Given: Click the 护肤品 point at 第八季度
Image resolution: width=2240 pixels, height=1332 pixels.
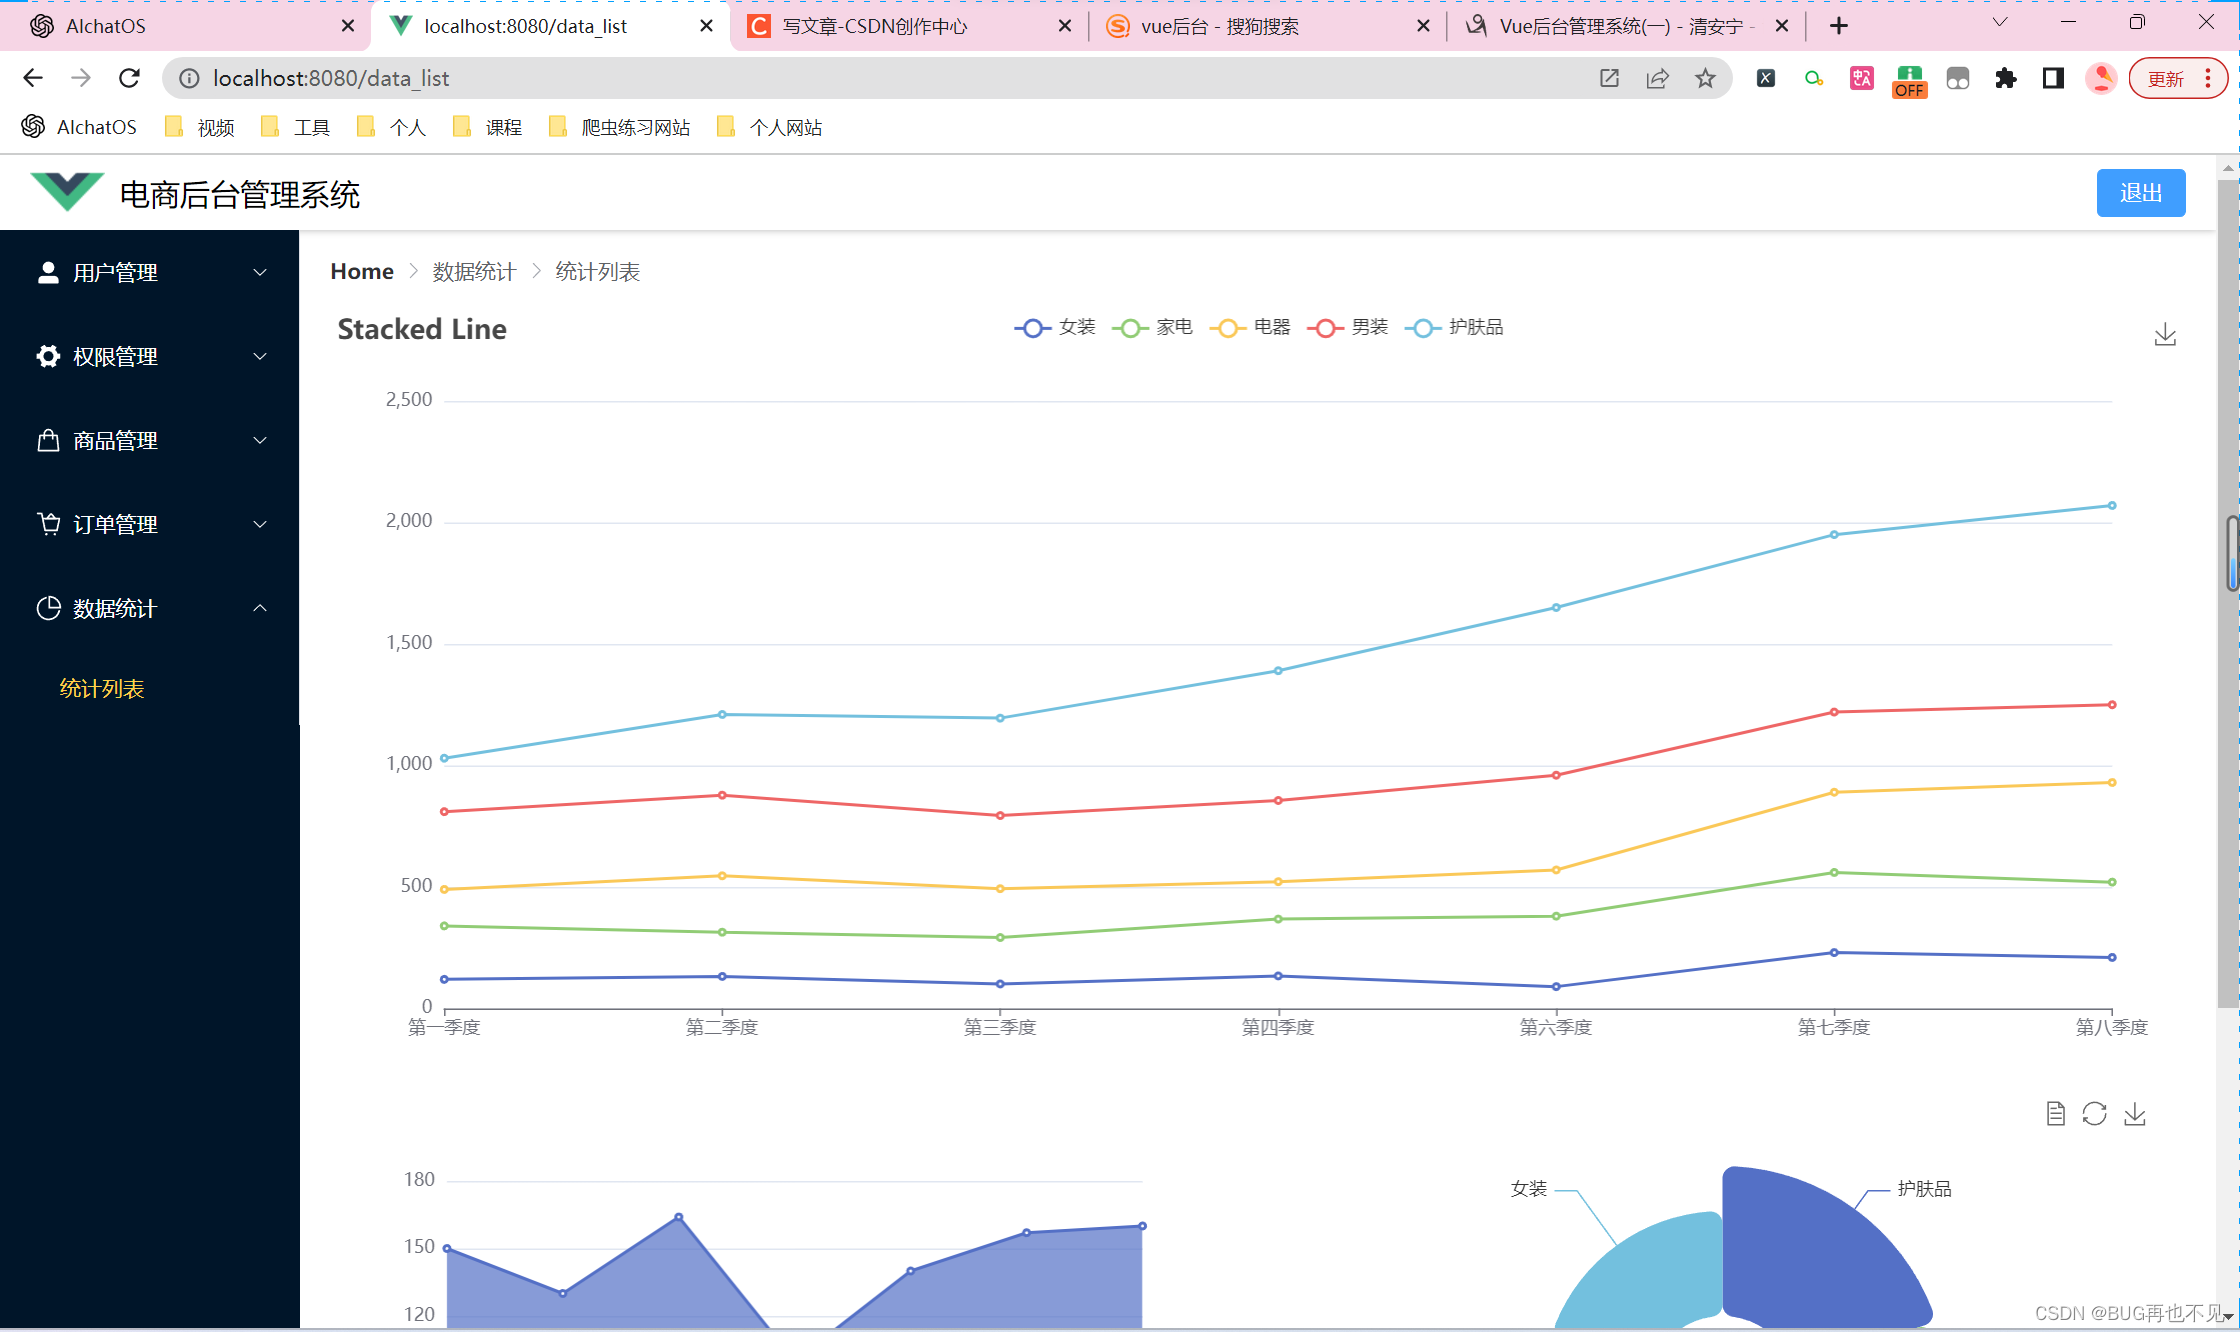Looking at the screenshot, I should [x=2112, y=505].
